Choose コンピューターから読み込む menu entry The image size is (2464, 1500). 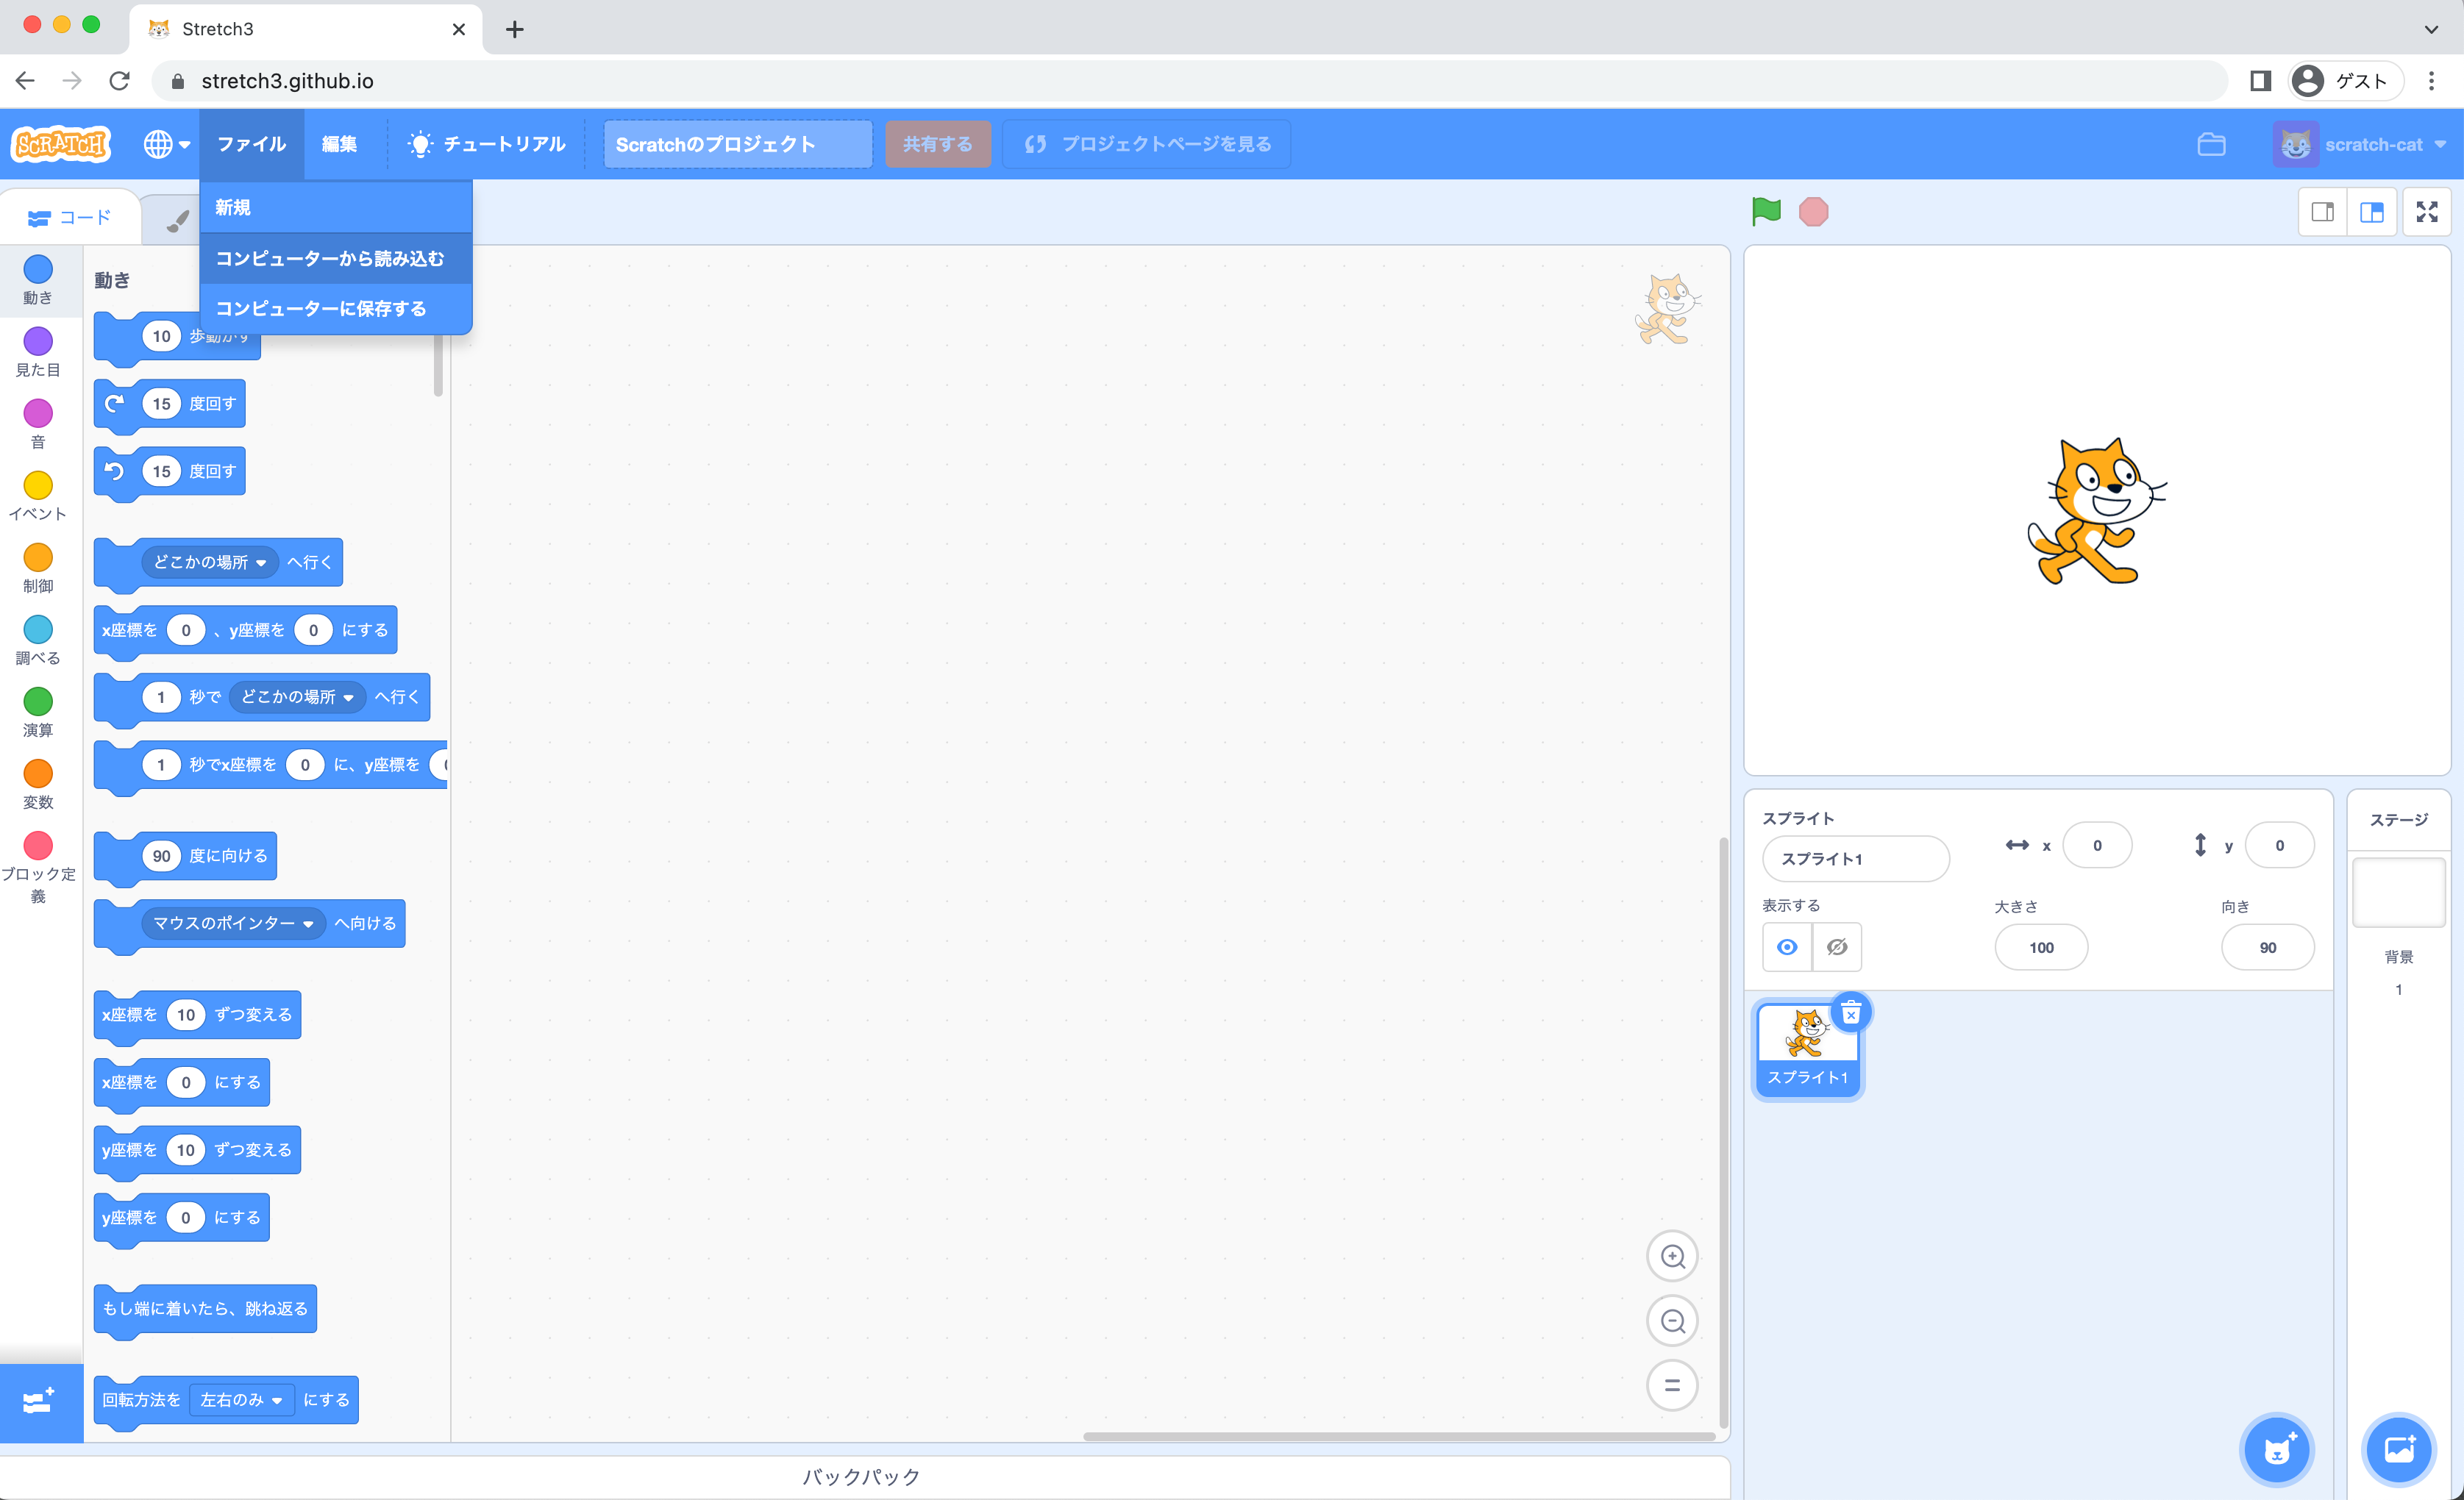(x=335, y=258)
